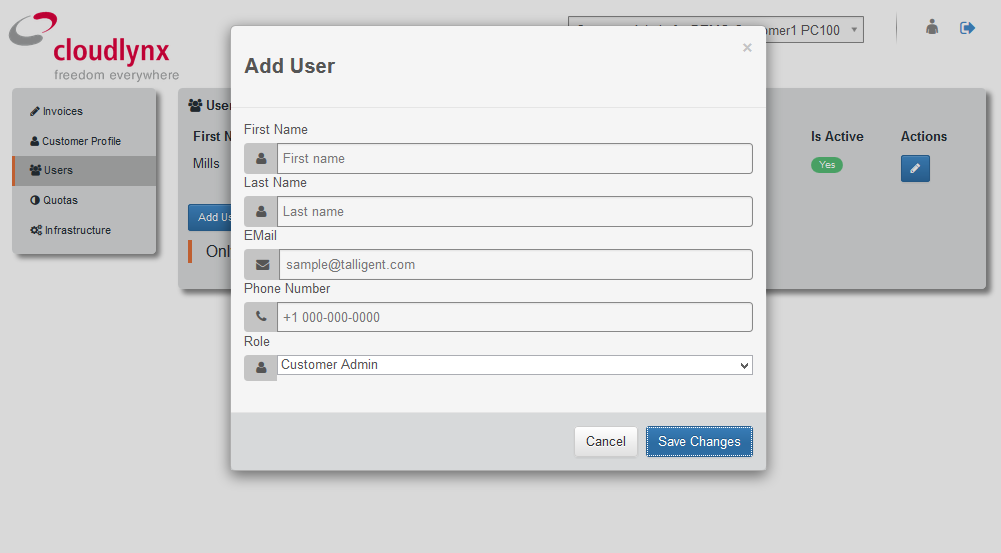Click the person icon beside Role

[260, 368]
